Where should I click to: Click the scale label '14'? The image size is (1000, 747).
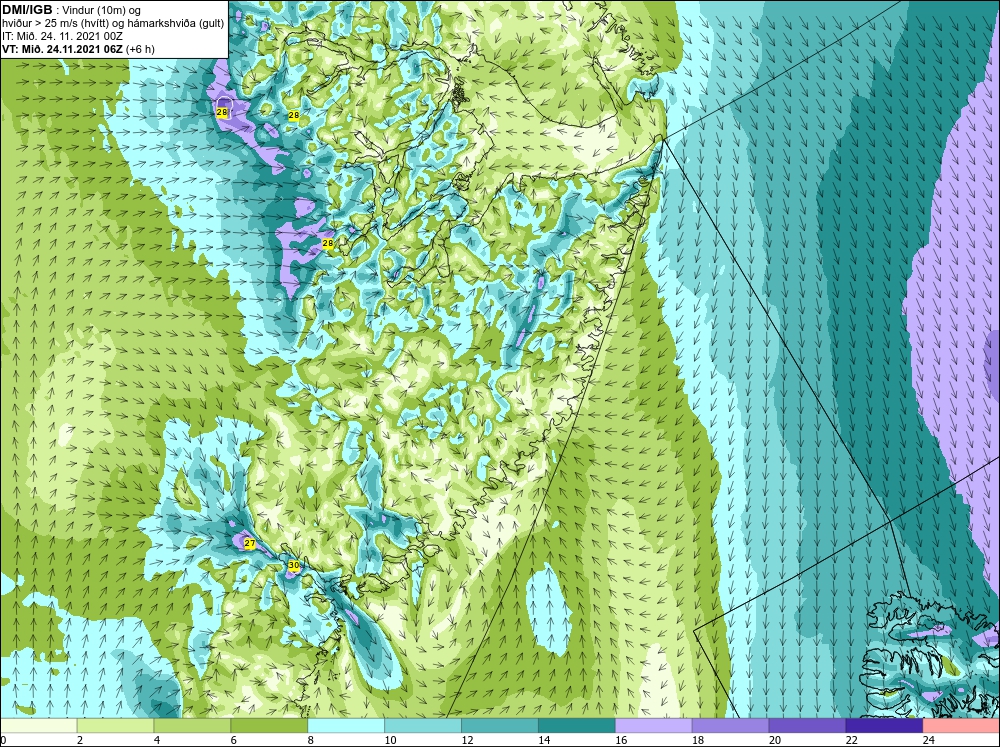tap(543, 740)
